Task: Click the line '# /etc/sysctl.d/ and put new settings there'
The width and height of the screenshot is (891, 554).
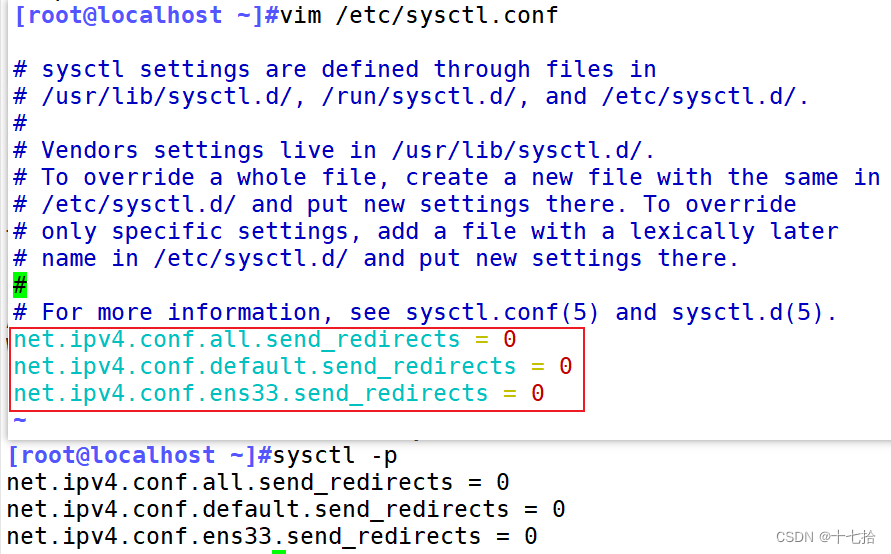Action: (405, 205)
